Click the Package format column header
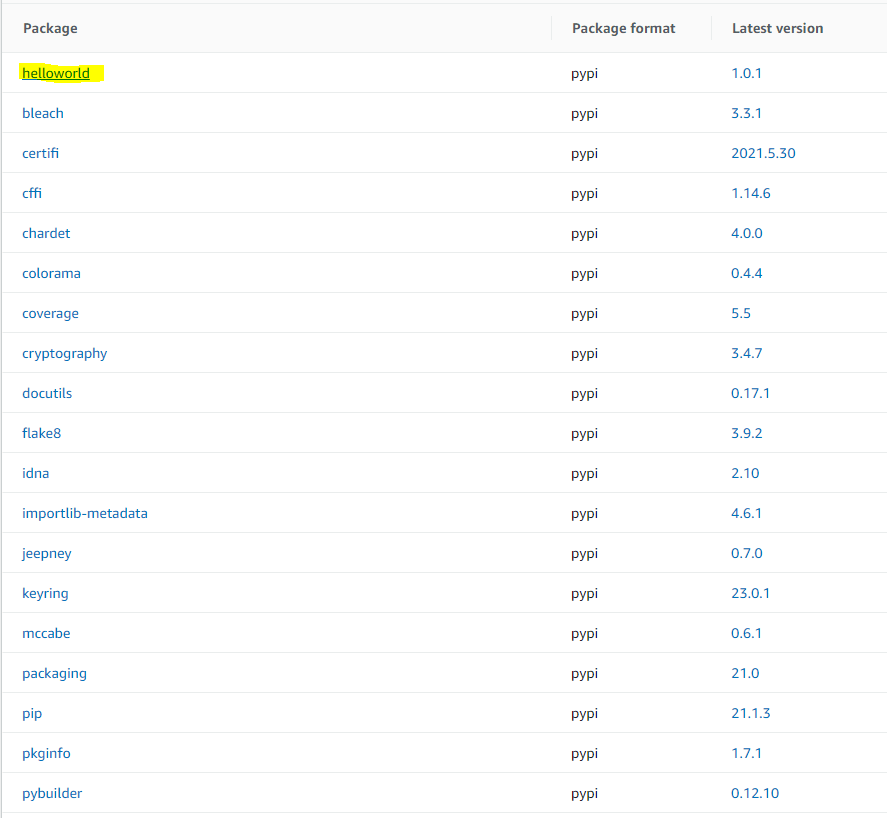Viewport: 887px width, 818px height. [624, 28]
